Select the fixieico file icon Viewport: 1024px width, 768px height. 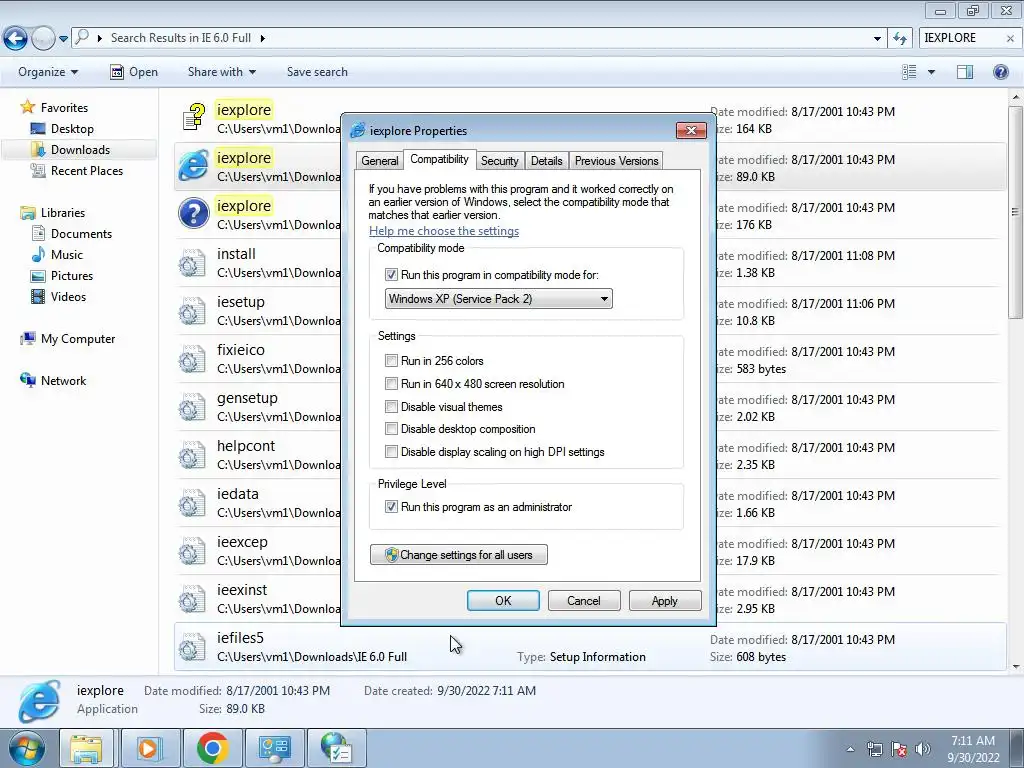[x=192, y=359]
